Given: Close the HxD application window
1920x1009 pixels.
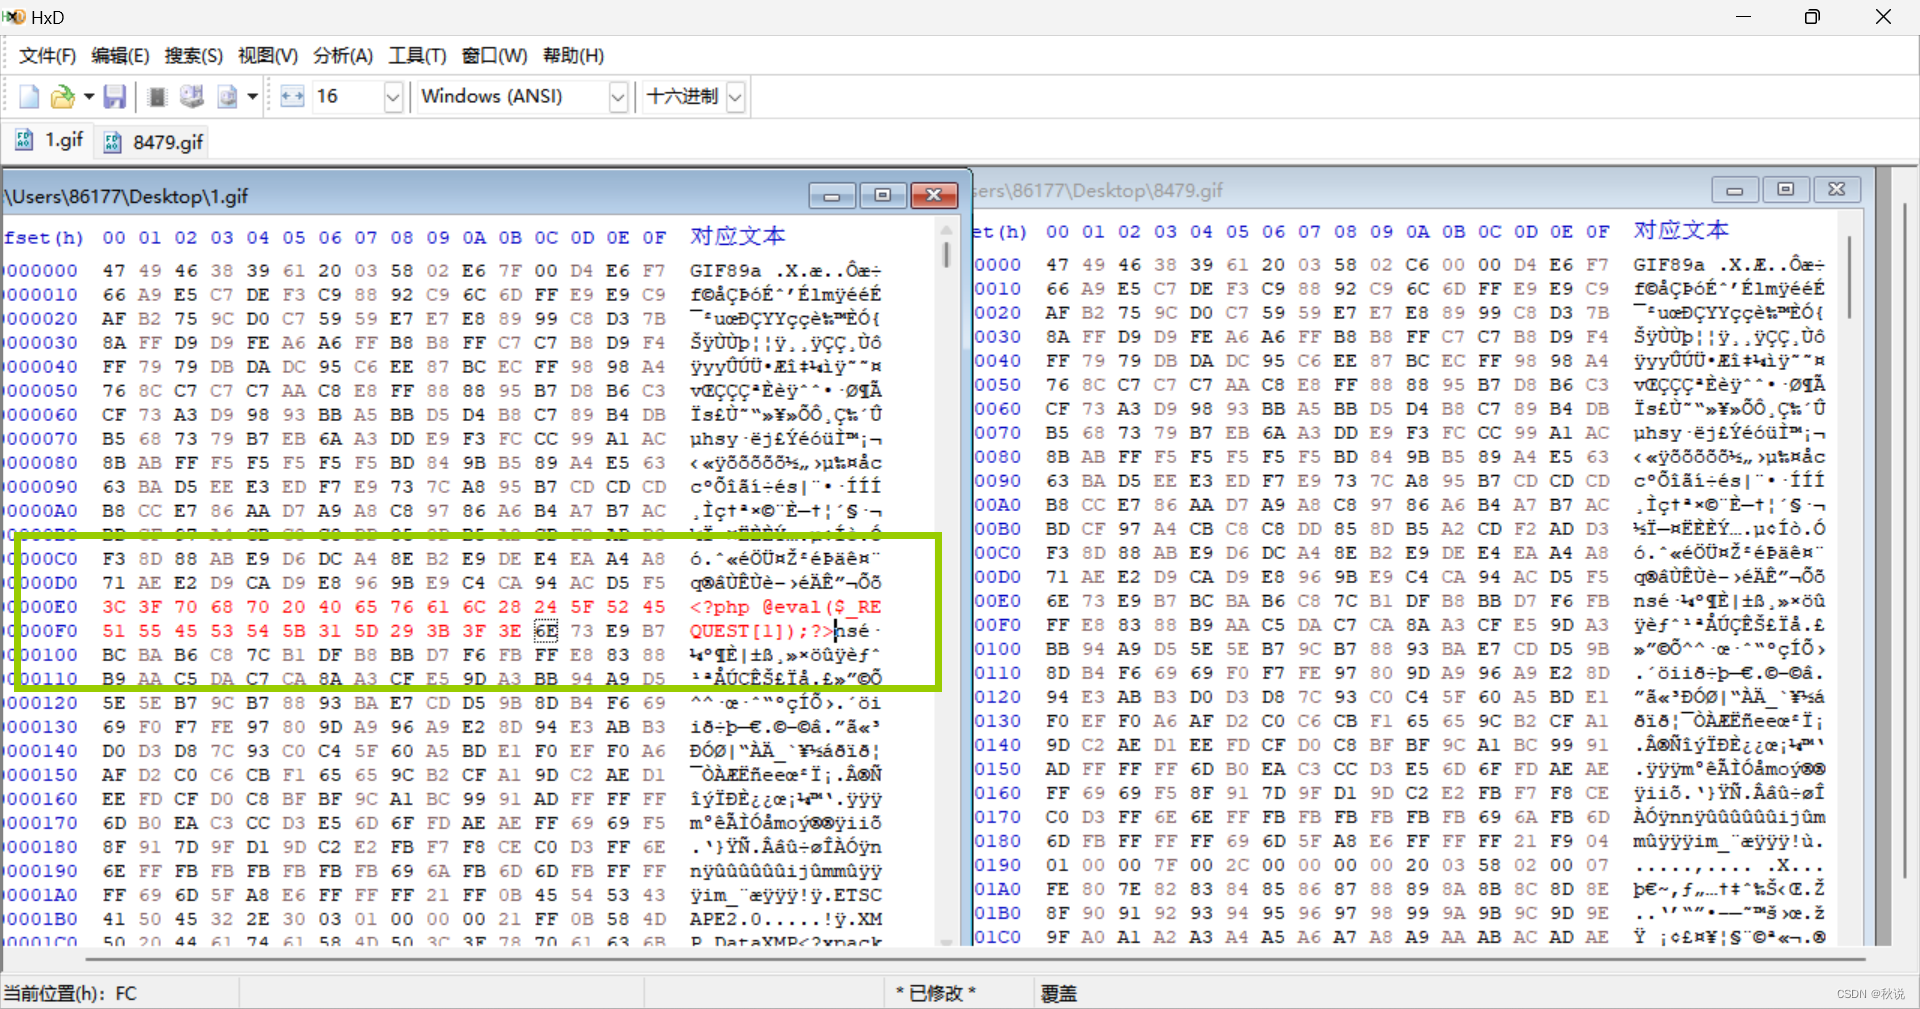Looking at the screenshot, I should point(1883,17).
